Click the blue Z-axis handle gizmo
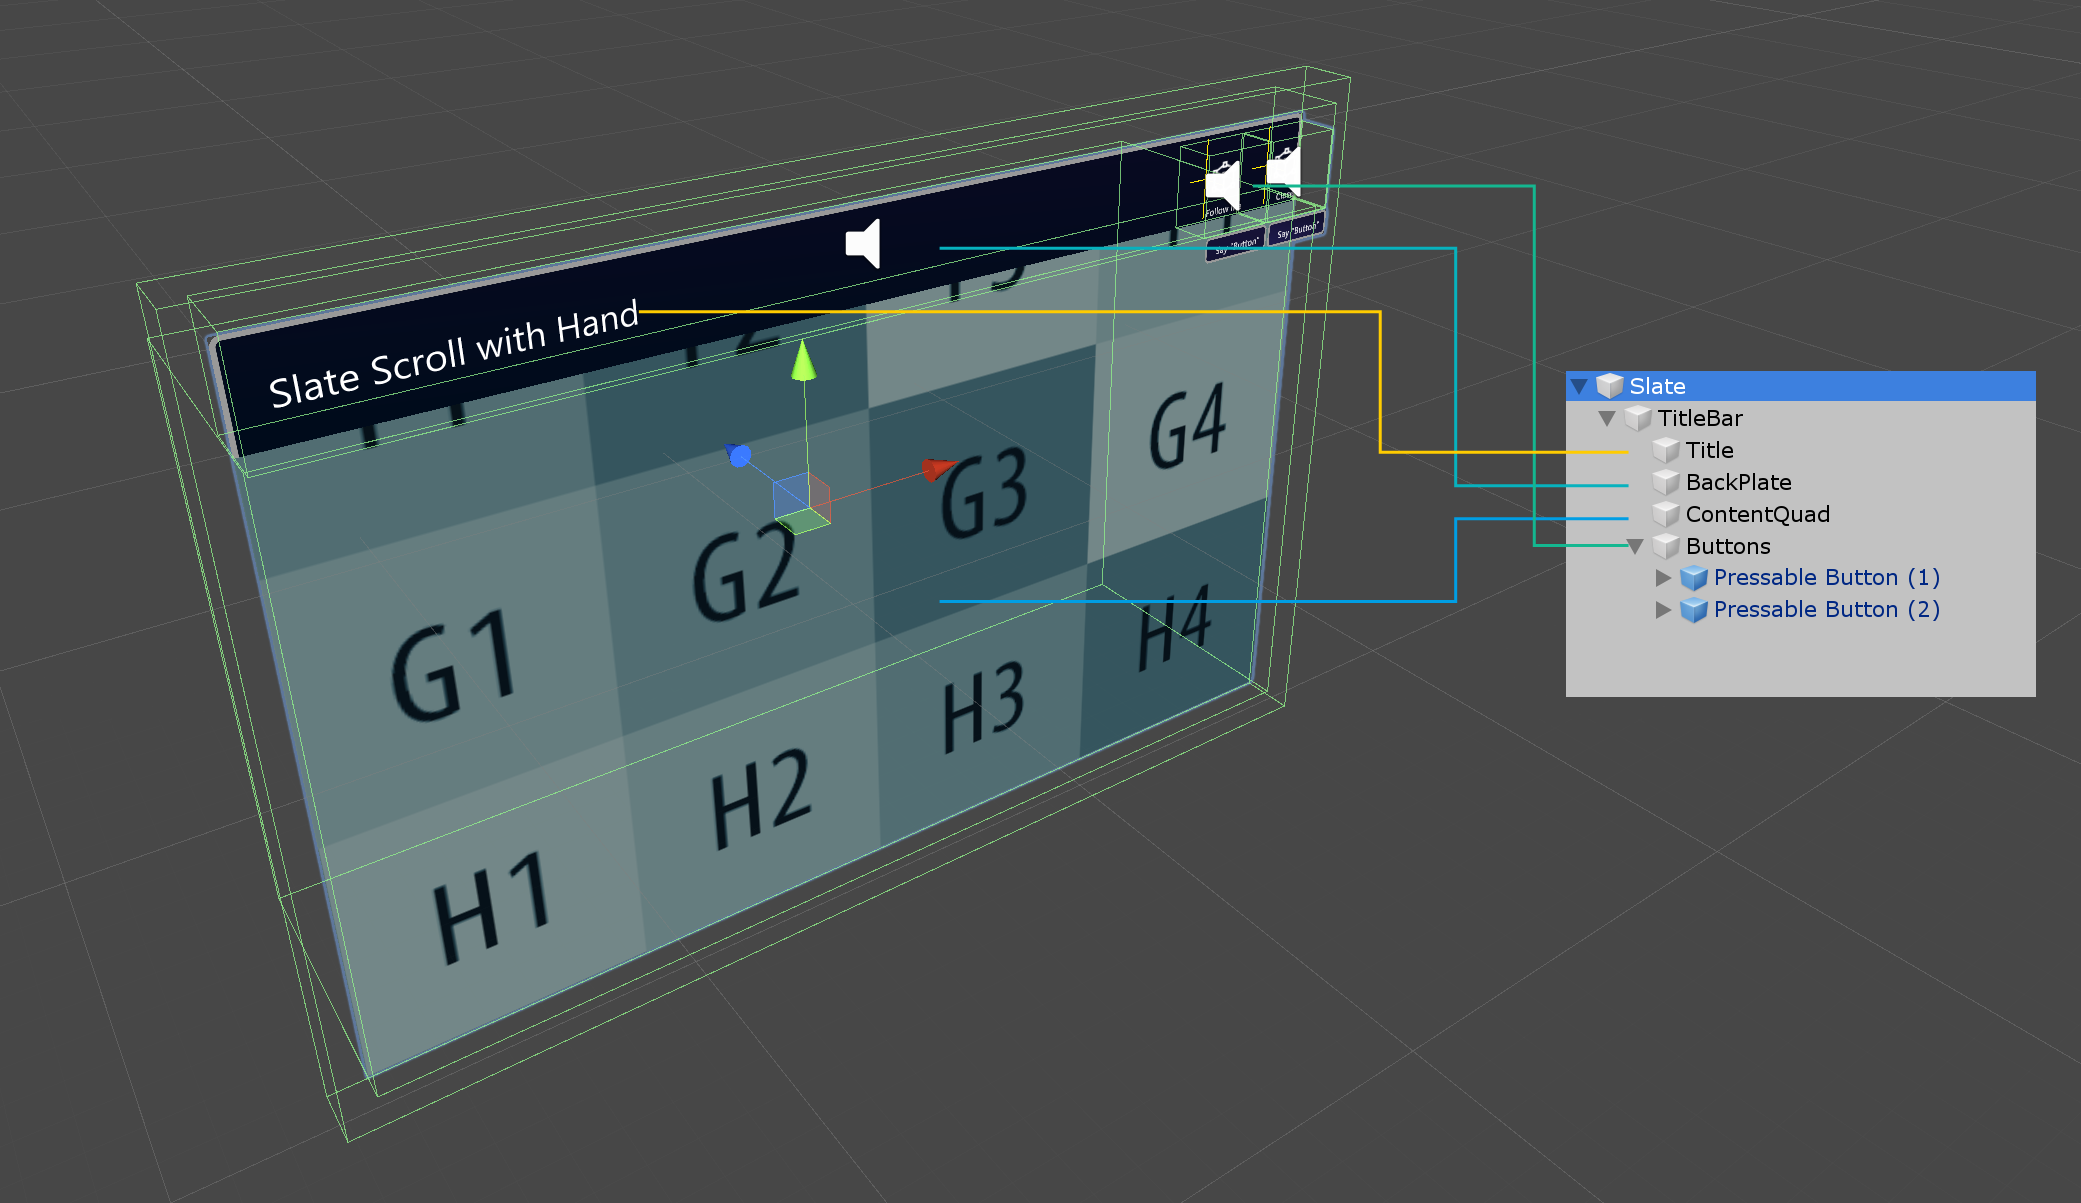The image size is (2081, 1203). click(x=739, y=456)
